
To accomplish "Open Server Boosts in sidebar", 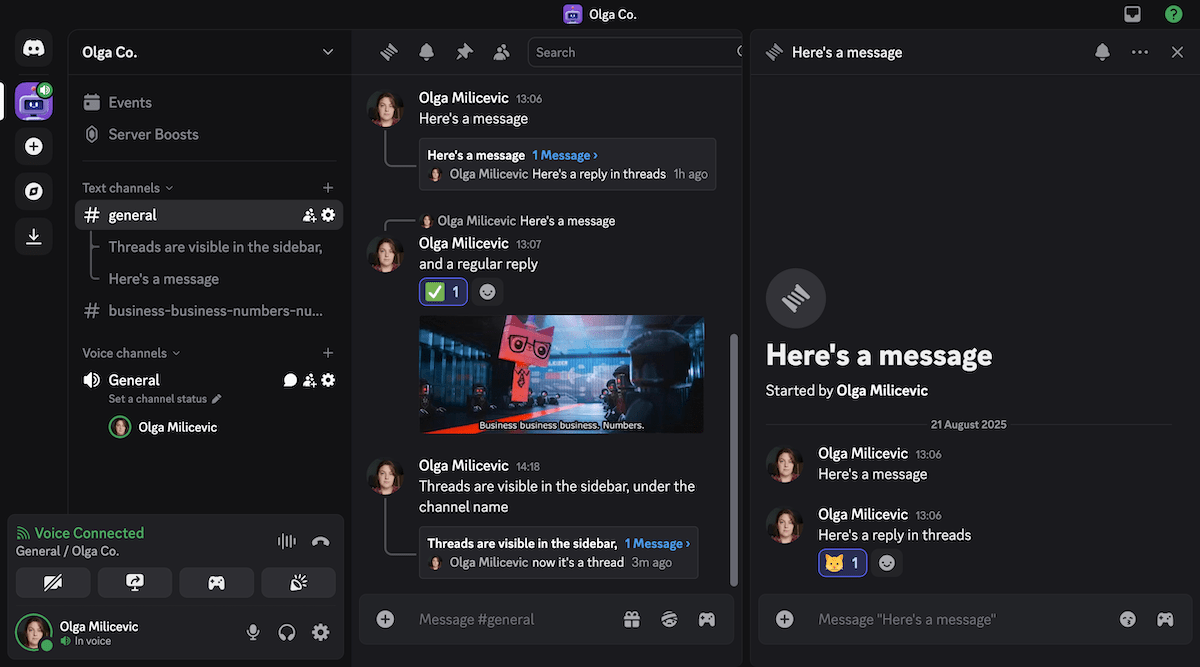I will tap(209, 134).
